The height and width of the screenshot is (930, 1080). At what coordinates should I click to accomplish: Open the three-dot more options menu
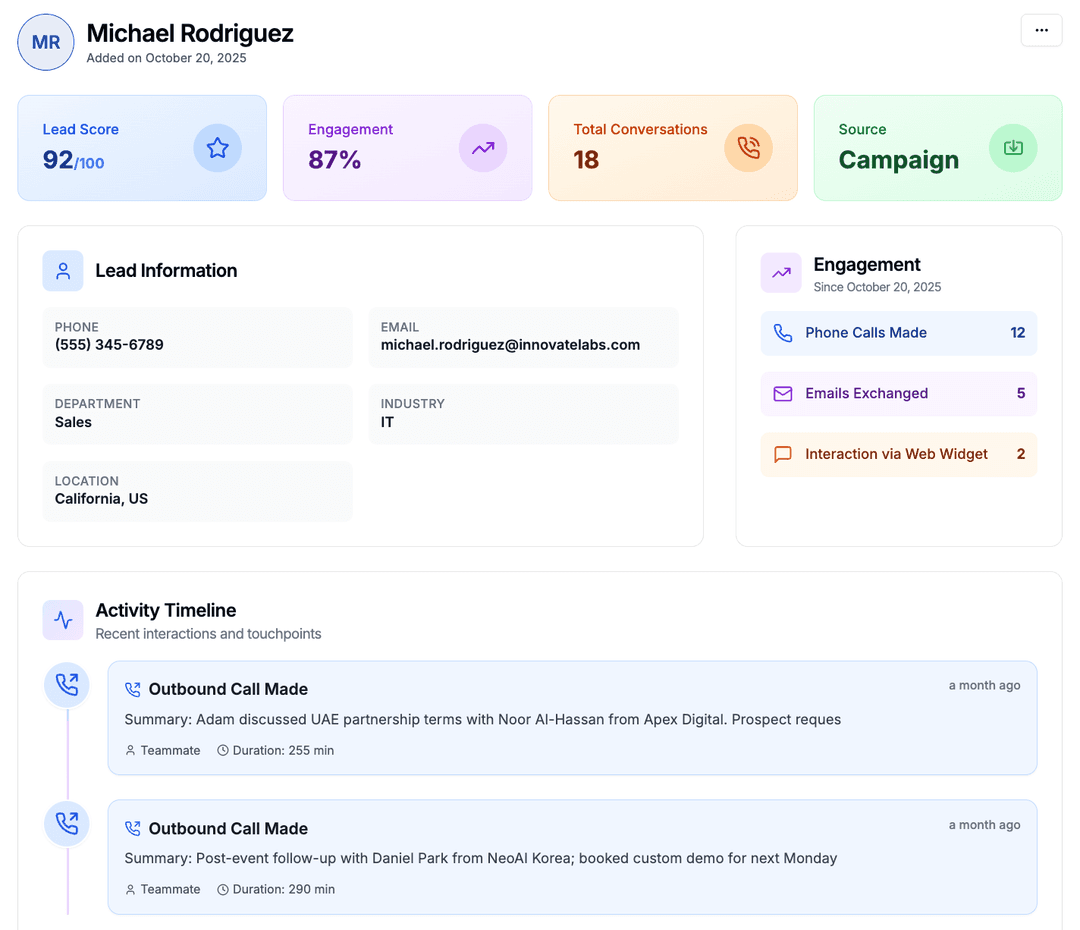(x=1041, y=30)
